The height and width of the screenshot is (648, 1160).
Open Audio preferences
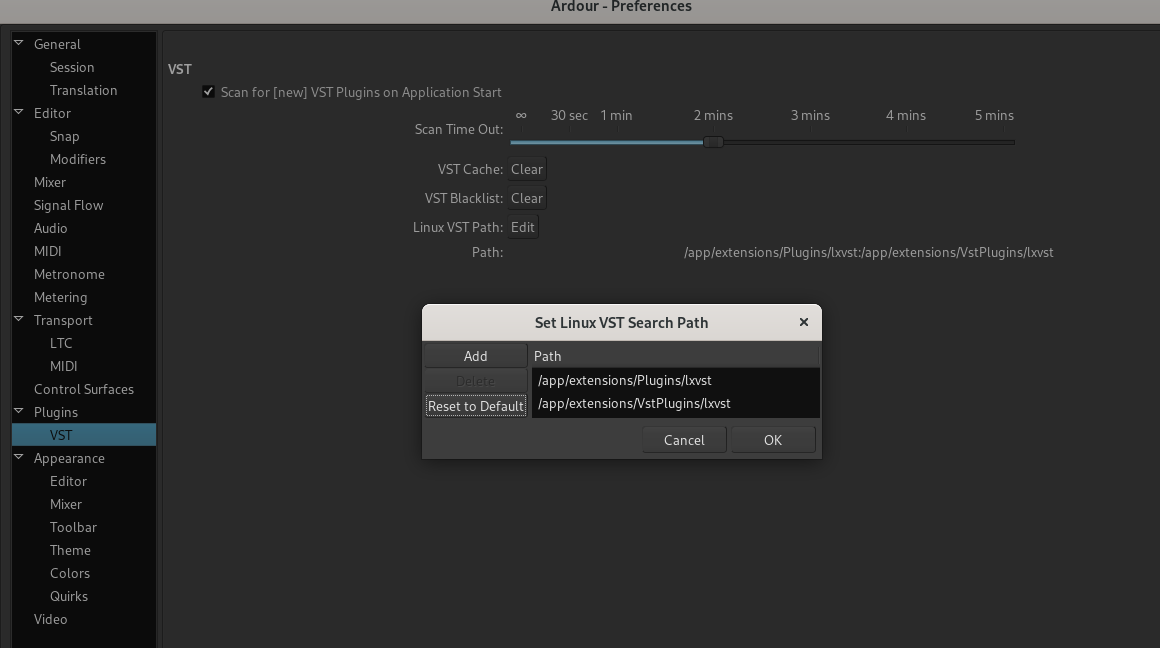tap(50, 228)
